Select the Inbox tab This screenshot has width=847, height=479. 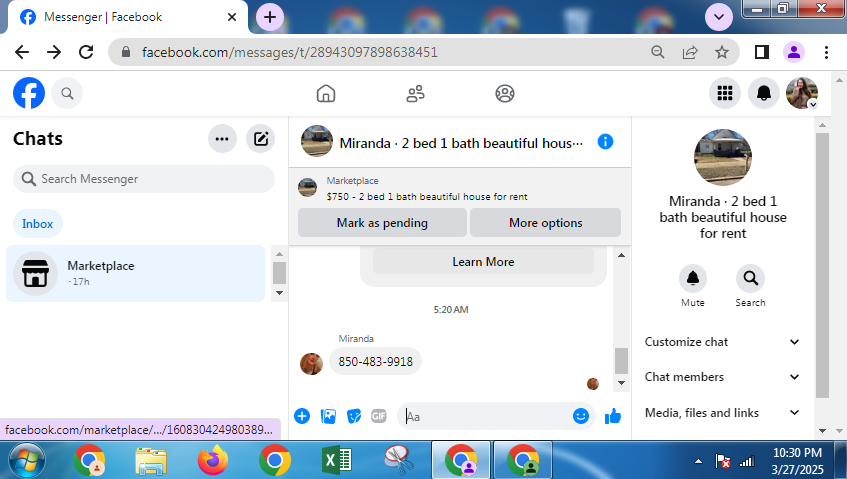coord(38,224)
